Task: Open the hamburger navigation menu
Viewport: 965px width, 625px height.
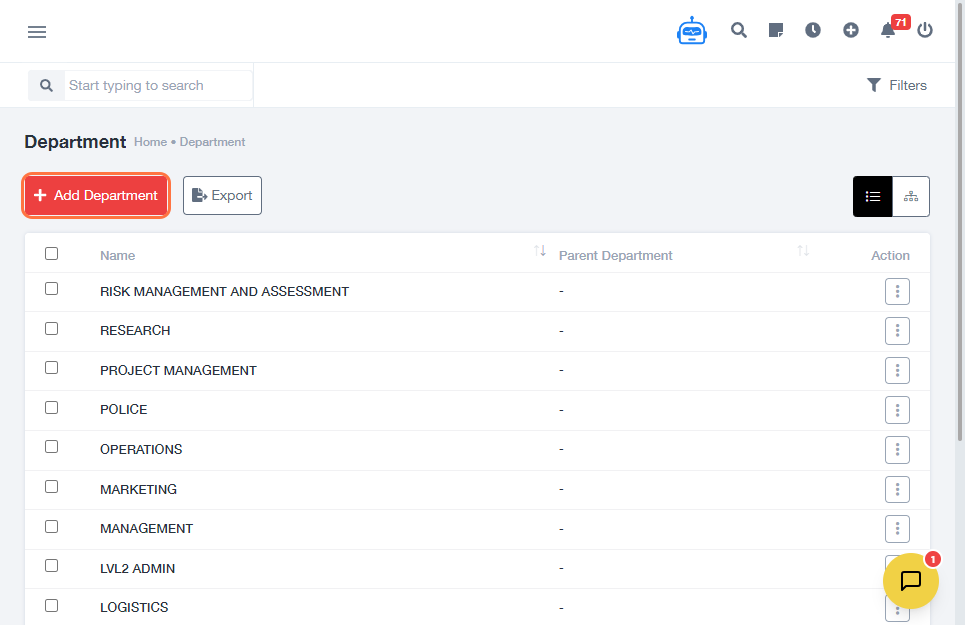Action: point(37,32)
